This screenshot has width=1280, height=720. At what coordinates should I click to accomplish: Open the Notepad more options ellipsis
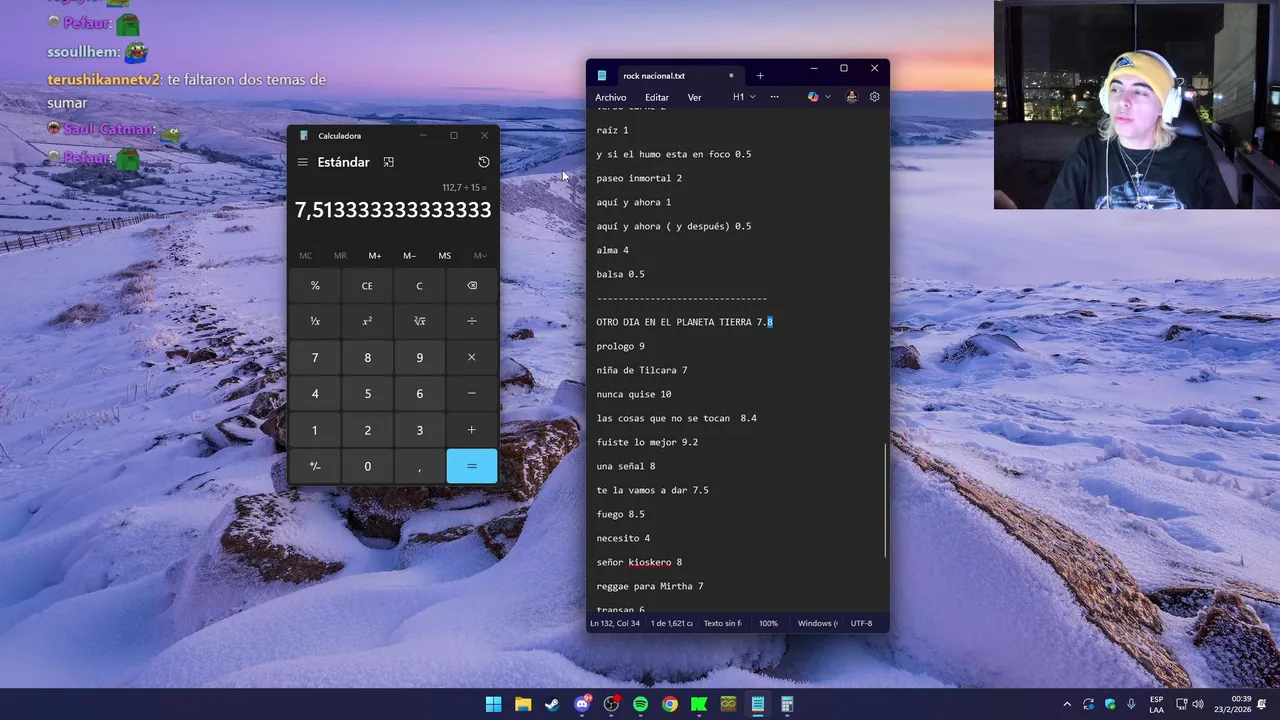774,97
